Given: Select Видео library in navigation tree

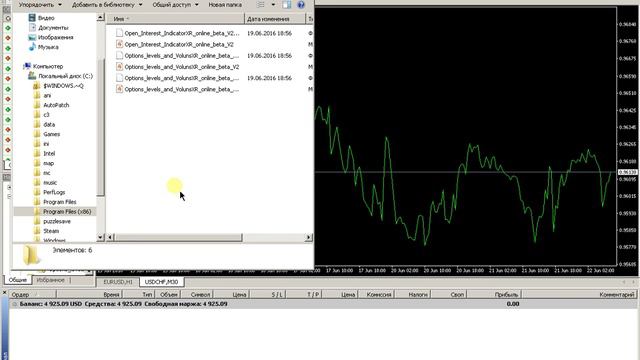Looking at the screenshot, I should tap(46, 18).
